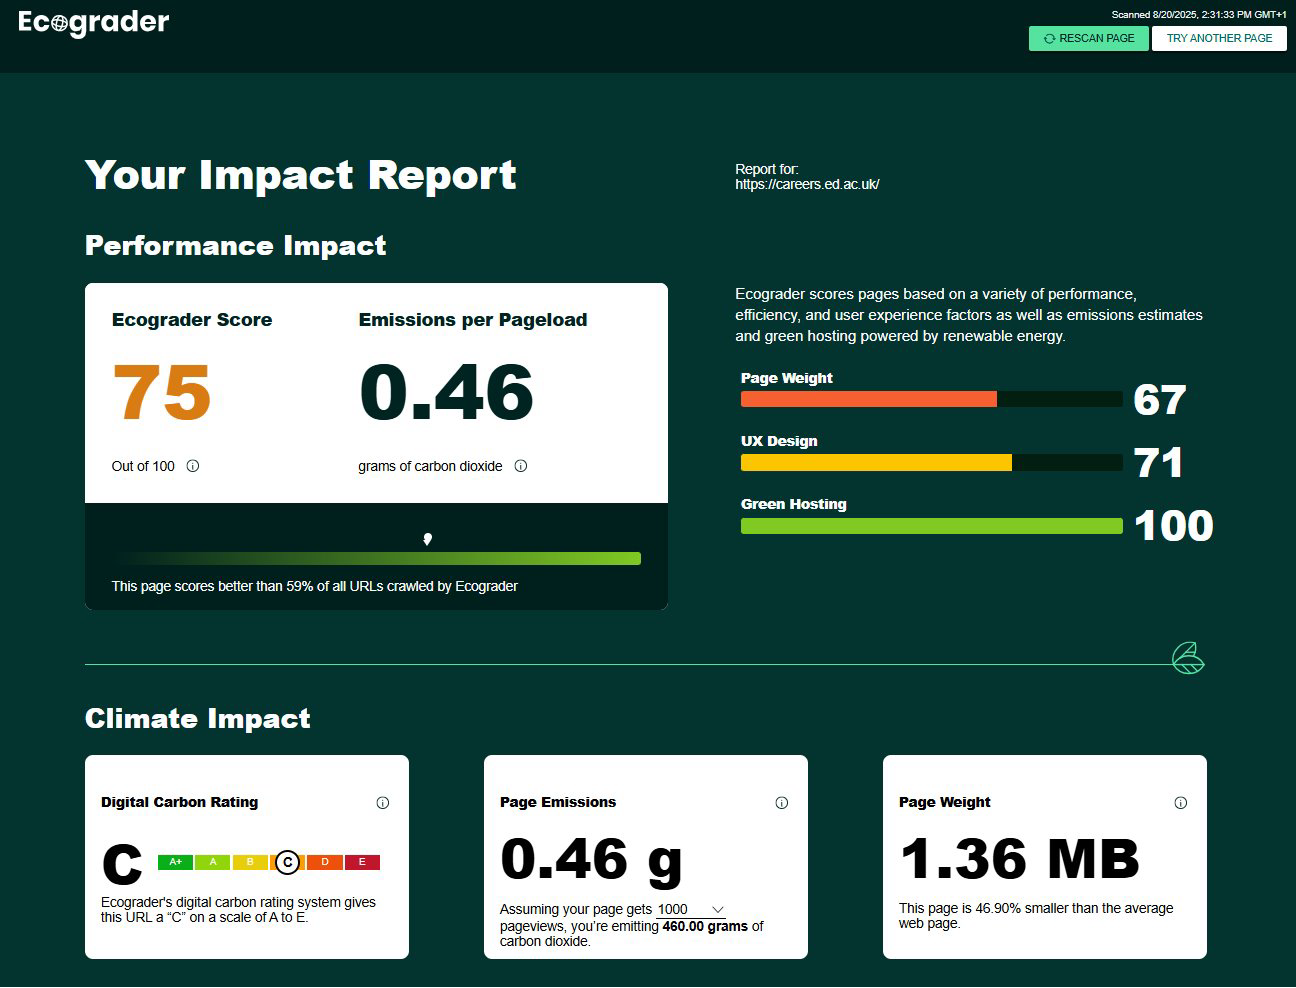Click the info icon on the Page Weight card
This screenshot has height=988, width=1296.
(x=1180, y=803)
